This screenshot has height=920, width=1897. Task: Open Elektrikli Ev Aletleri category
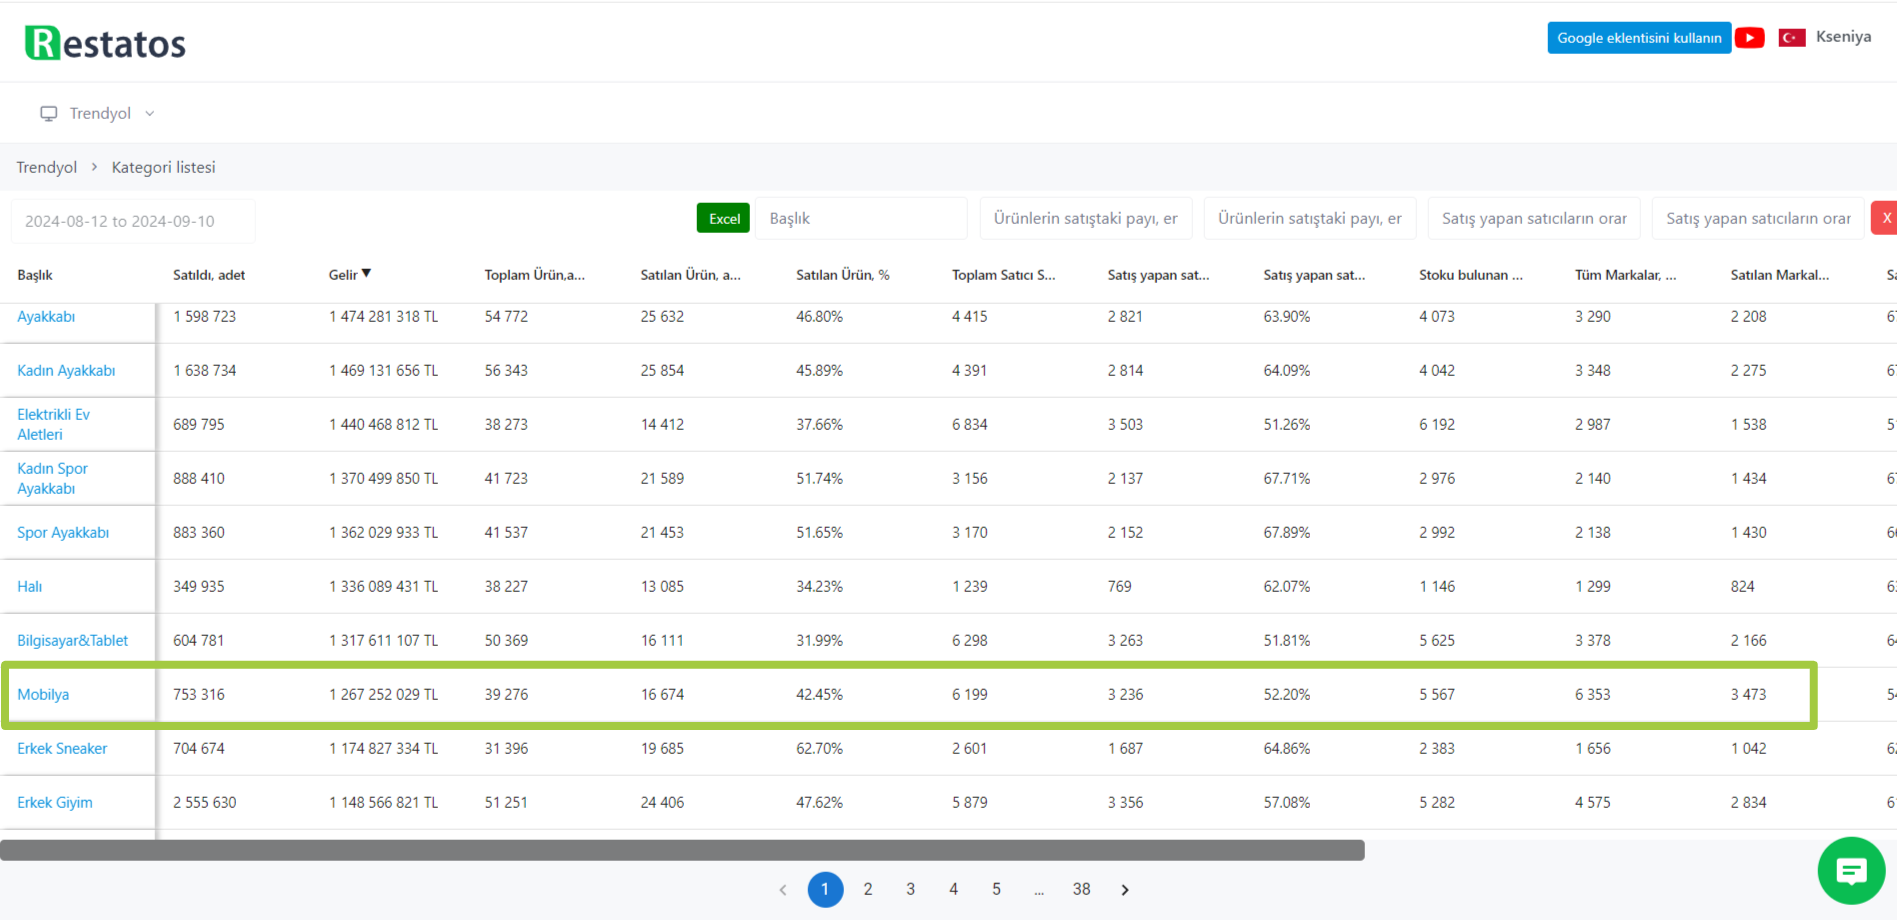point(53,424)
